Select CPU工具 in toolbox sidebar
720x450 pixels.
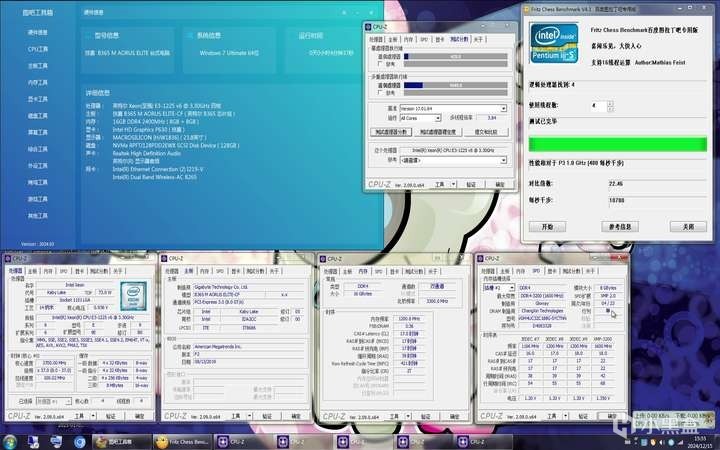(x=38, y=49)
